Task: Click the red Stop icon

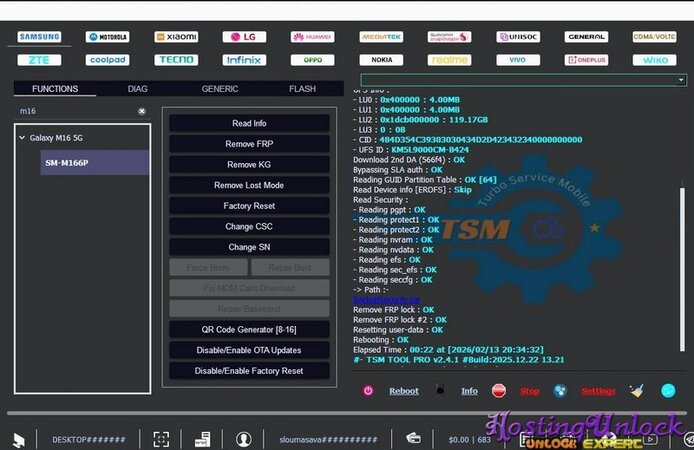Action: 499,391
